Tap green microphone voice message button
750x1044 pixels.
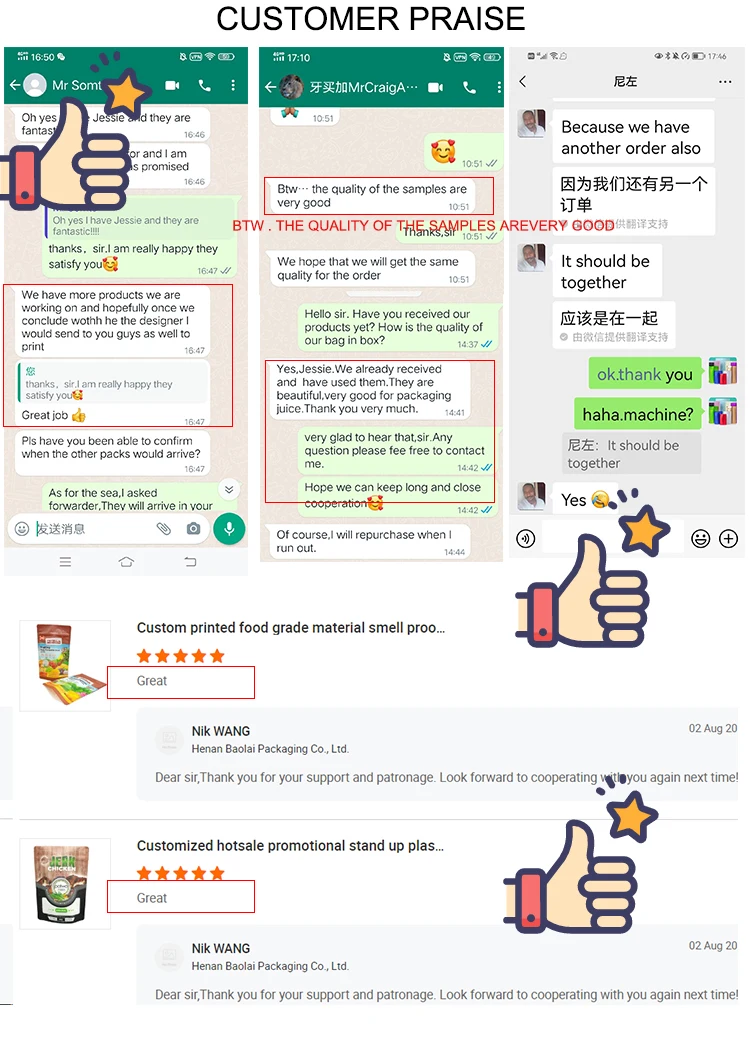[x=229, y=529]
